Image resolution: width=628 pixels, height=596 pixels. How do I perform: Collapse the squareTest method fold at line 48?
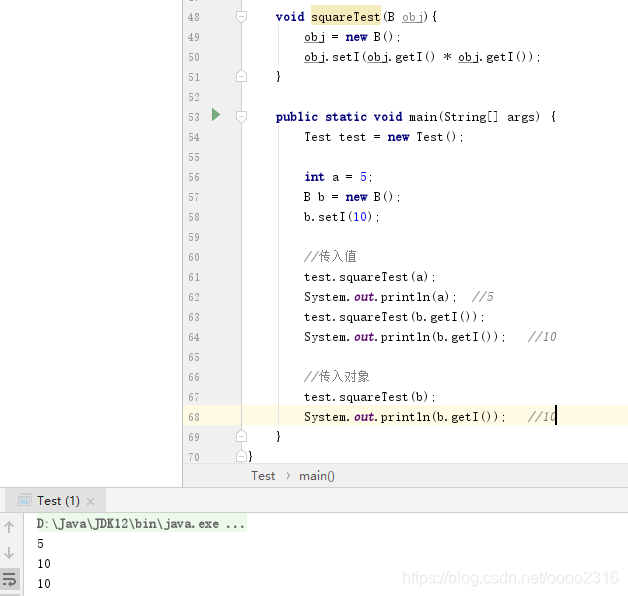pos(241,17)
